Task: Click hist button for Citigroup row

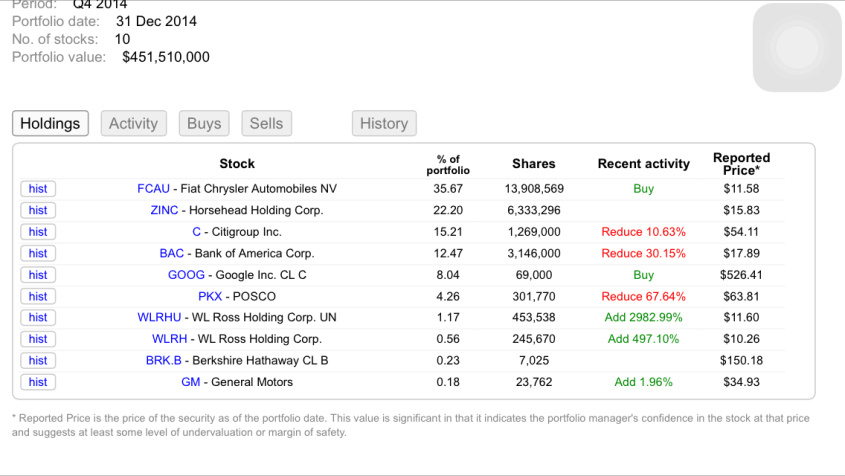Action: click(x=38, y=232)
